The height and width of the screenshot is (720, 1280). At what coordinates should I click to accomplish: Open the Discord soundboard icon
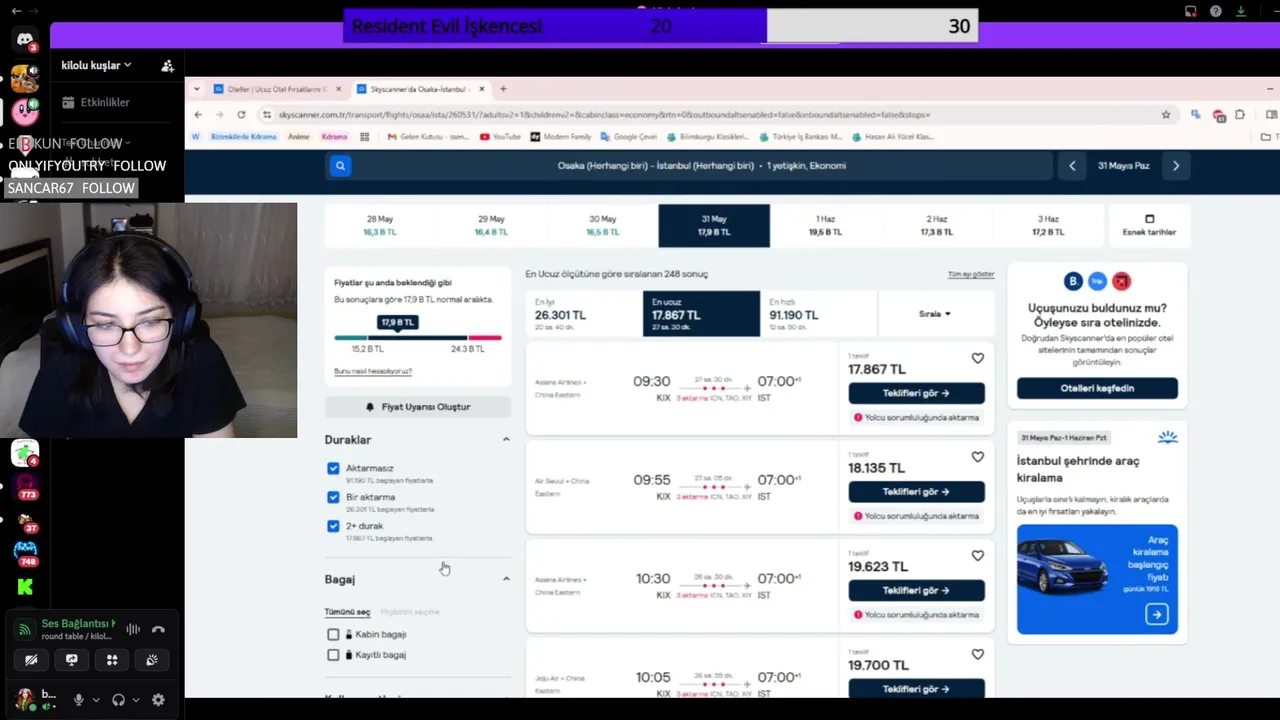152,660
